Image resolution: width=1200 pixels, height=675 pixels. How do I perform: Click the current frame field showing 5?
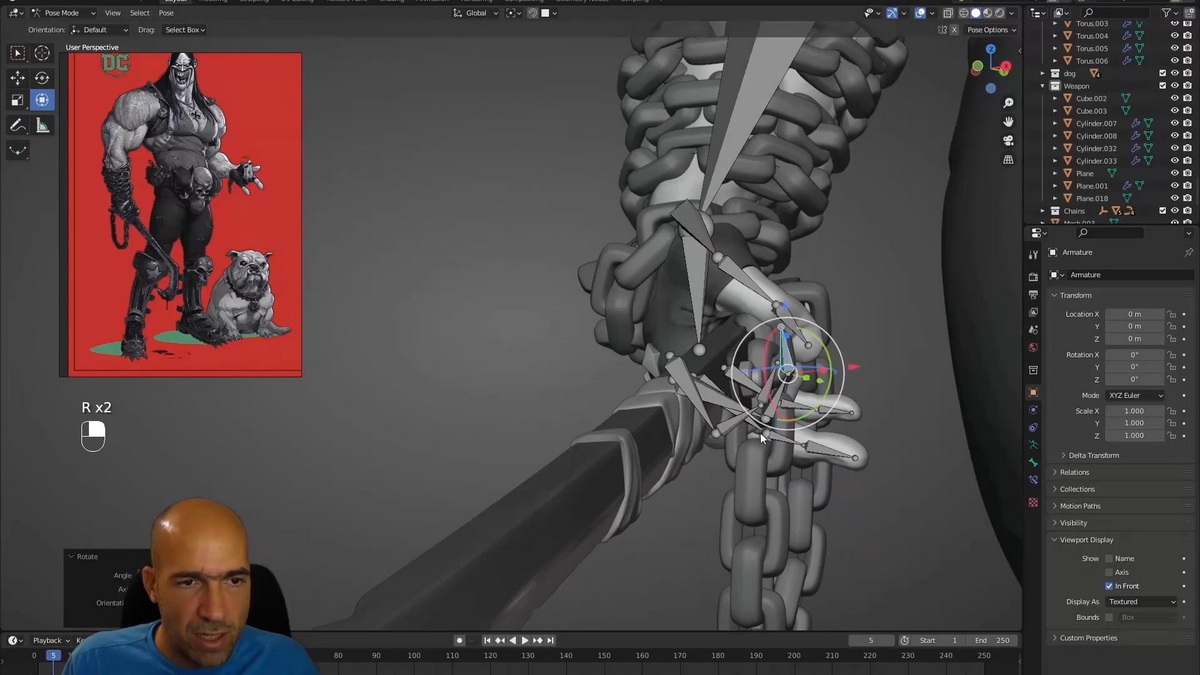click(x=871, y=641)
